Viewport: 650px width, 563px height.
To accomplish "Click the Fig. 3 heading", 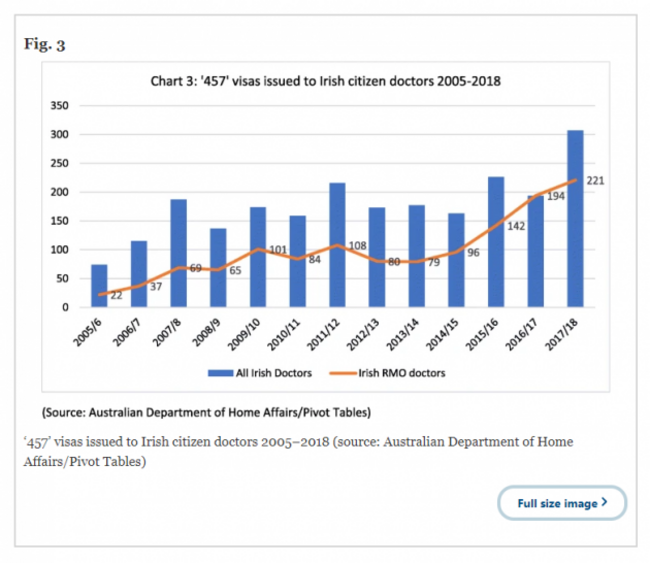I will 45,44.
